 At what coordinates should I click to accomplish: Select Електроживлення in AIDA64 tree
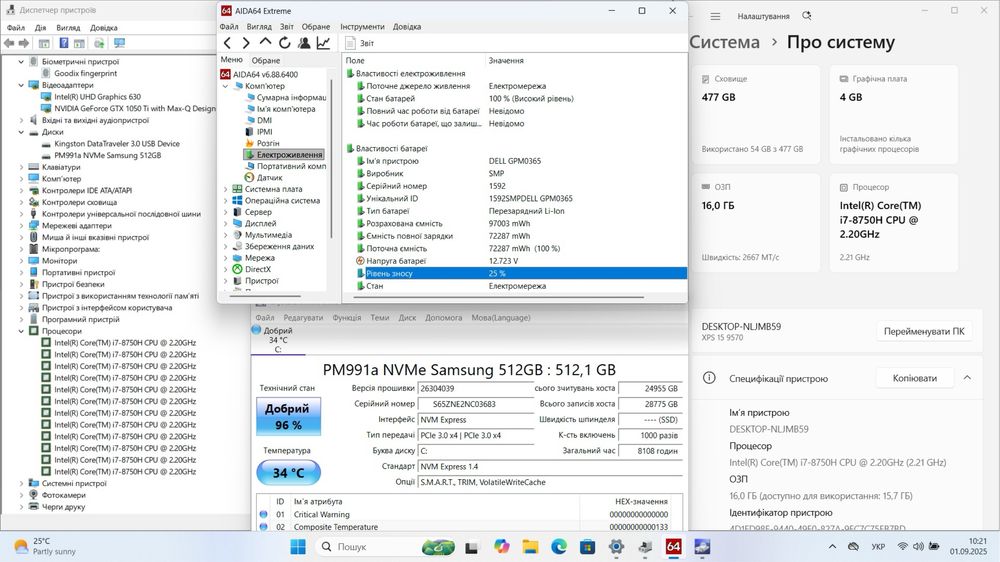tap(284, 155)
